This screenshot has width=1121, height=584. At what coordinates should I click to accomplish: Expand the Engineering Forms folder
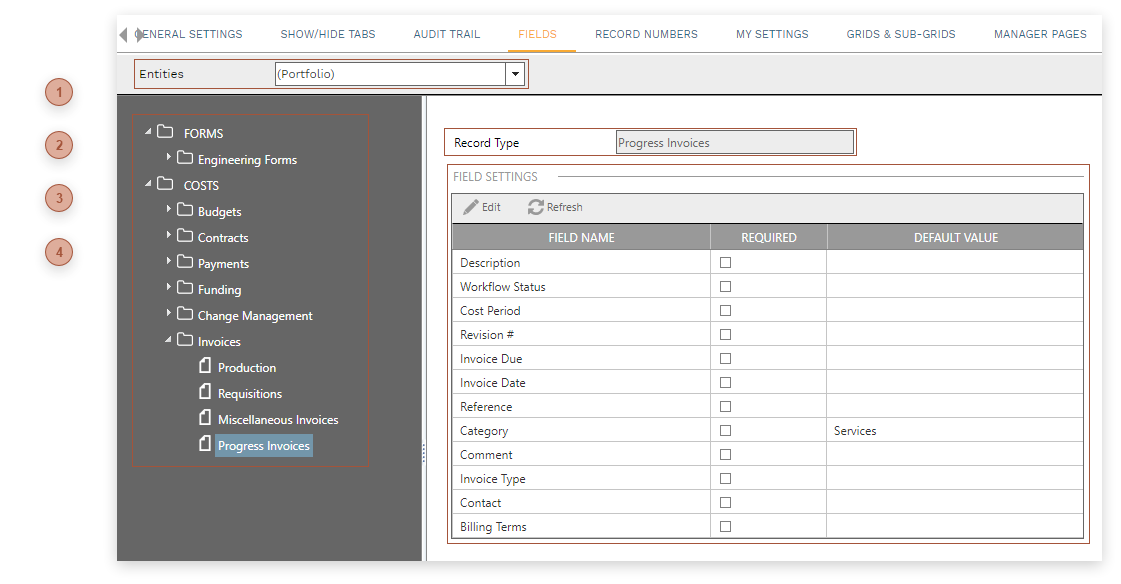tap(168, 159)
